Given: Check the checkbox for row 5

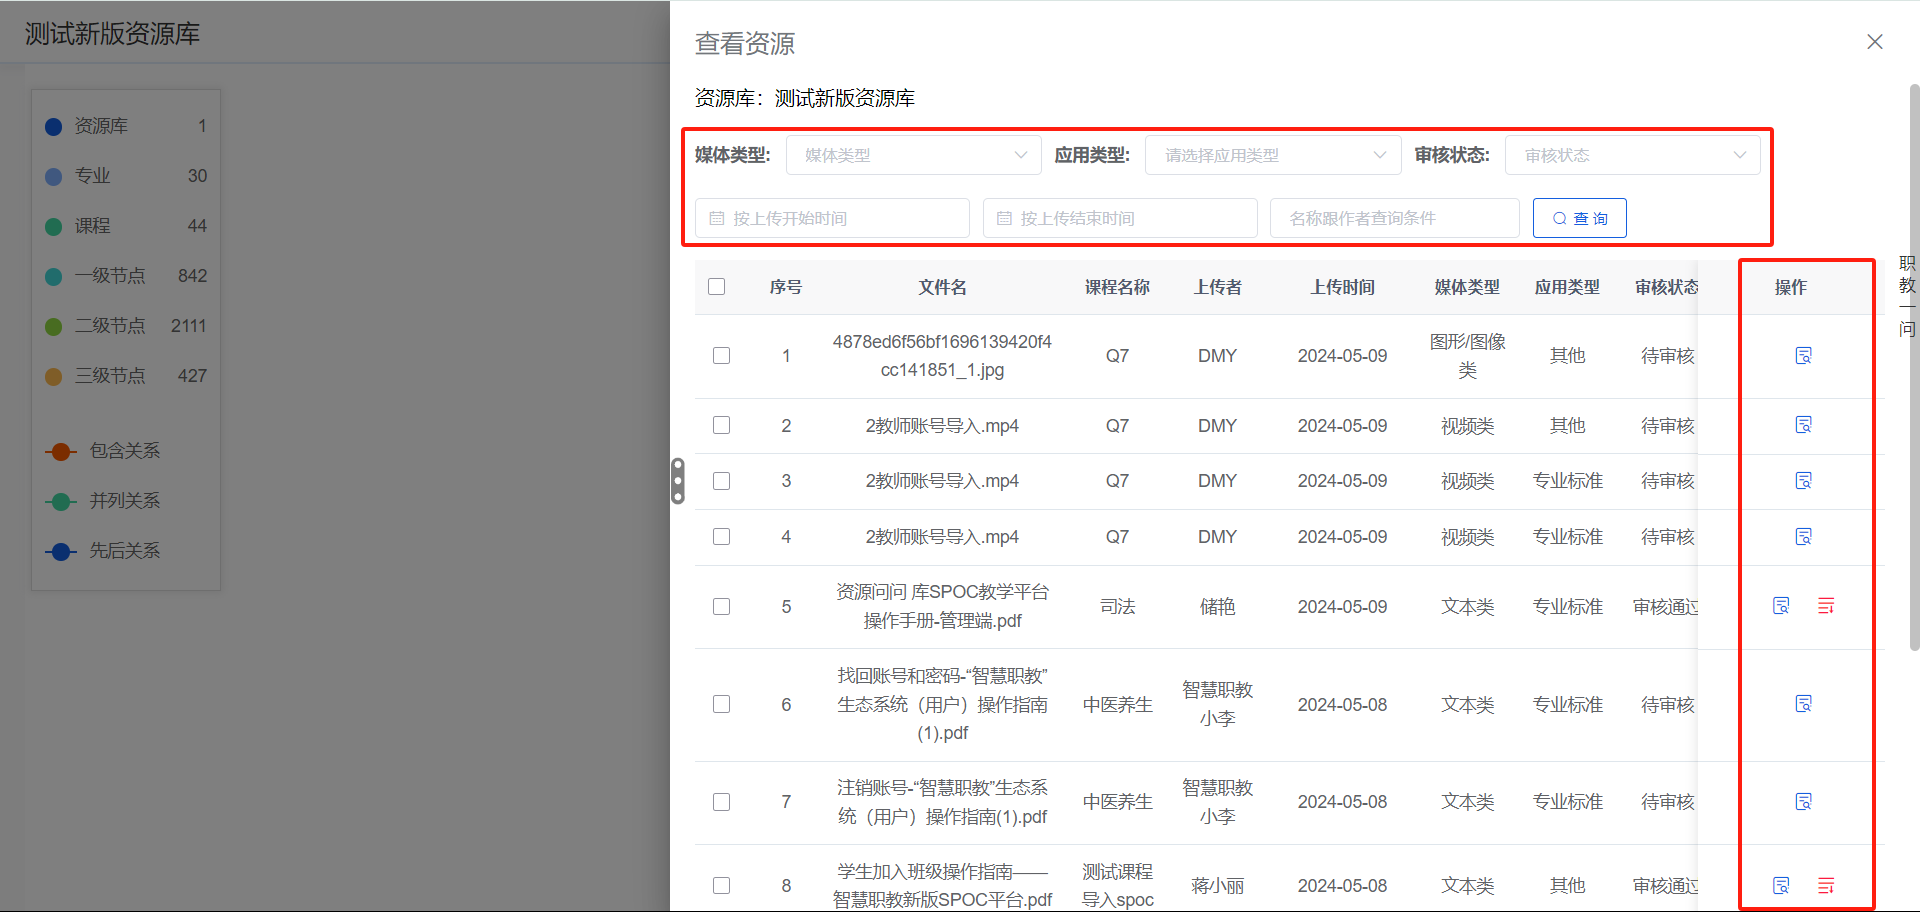Looking at the screenshot, I should tap(721, 607).
